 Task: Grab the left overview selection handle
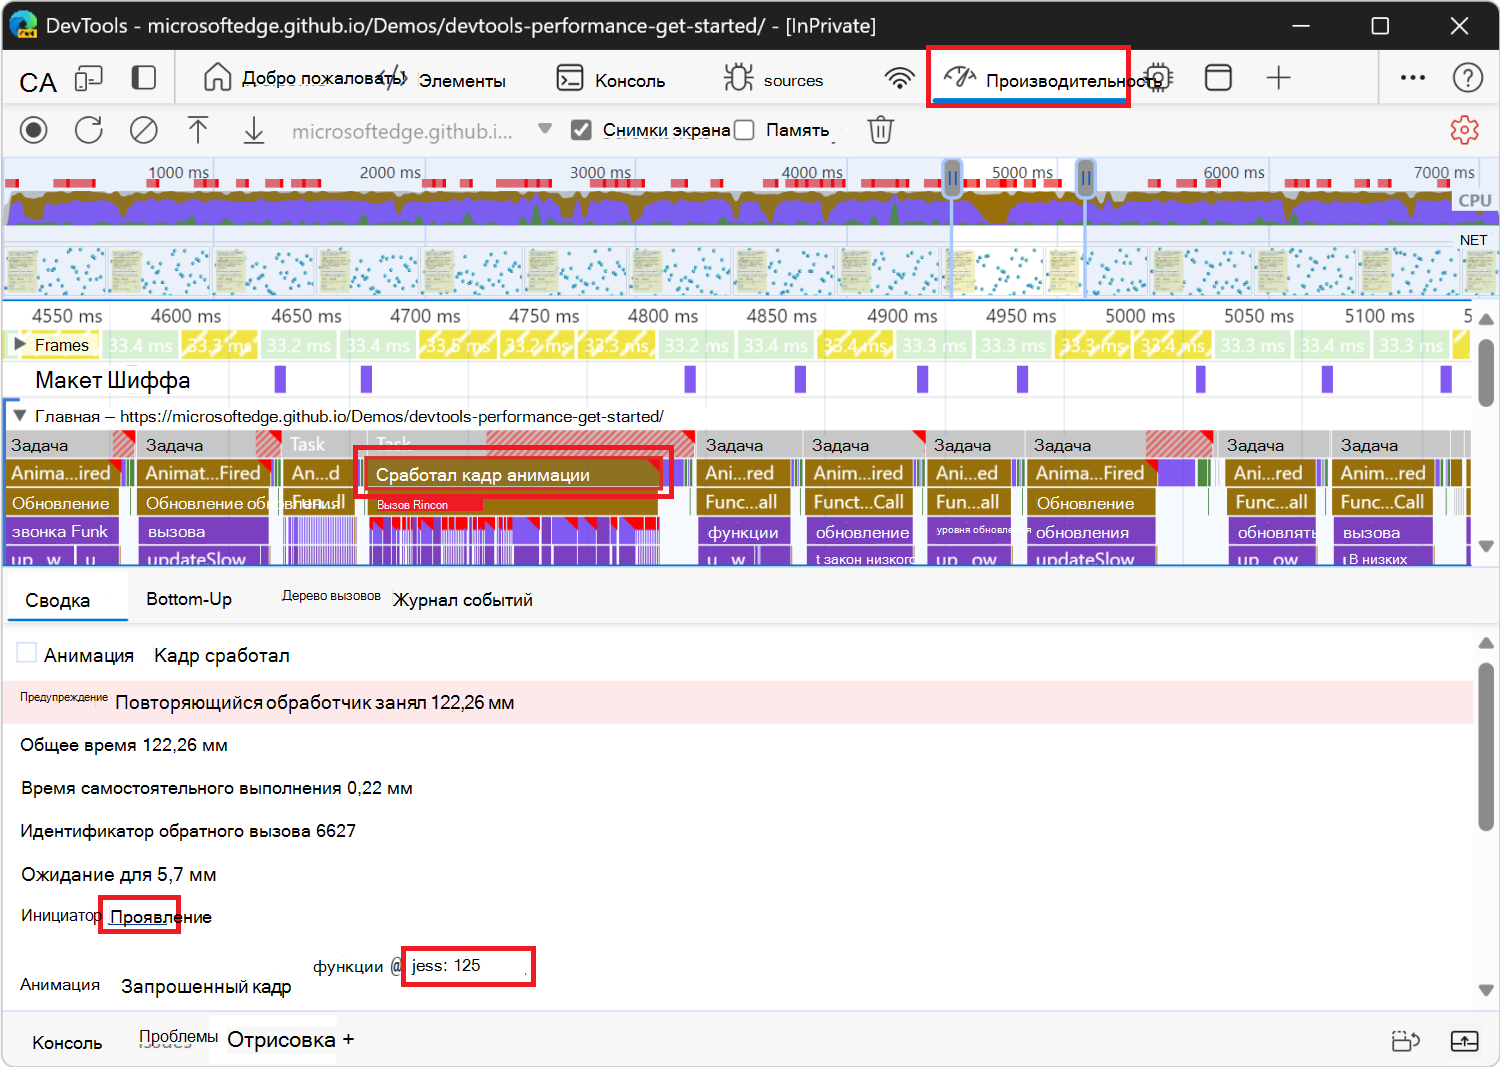pyautogui.click(x=952, y=178)
